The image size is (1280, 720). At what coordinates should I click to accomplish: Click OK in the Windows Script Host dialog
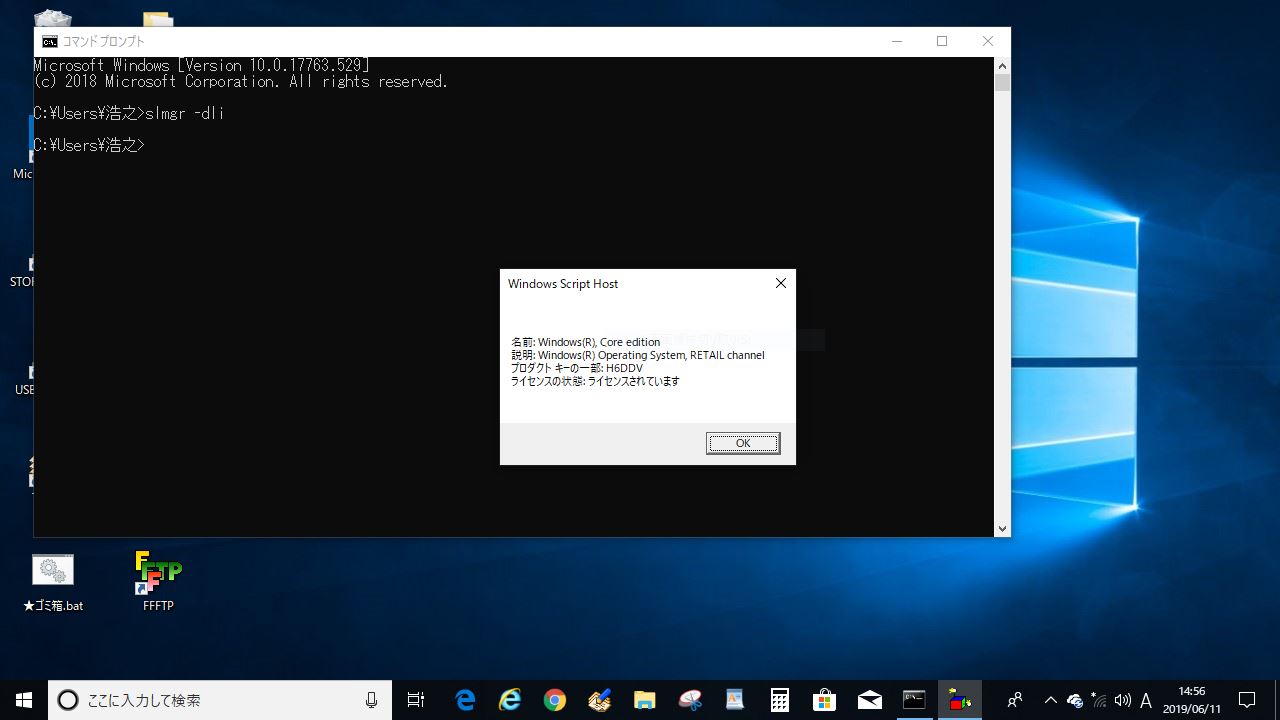pos(743,443)
